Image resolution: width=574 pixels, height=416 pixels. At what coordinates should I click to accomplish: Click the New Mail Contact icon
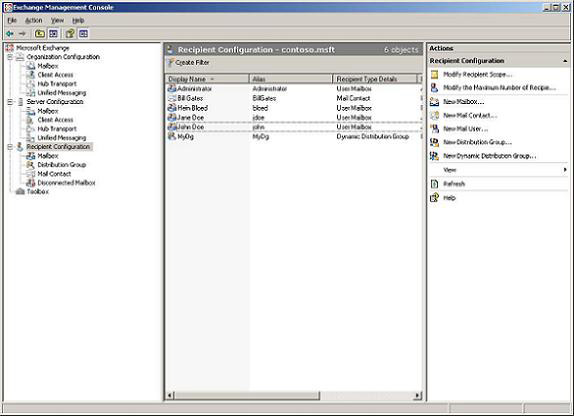point(435,115)
